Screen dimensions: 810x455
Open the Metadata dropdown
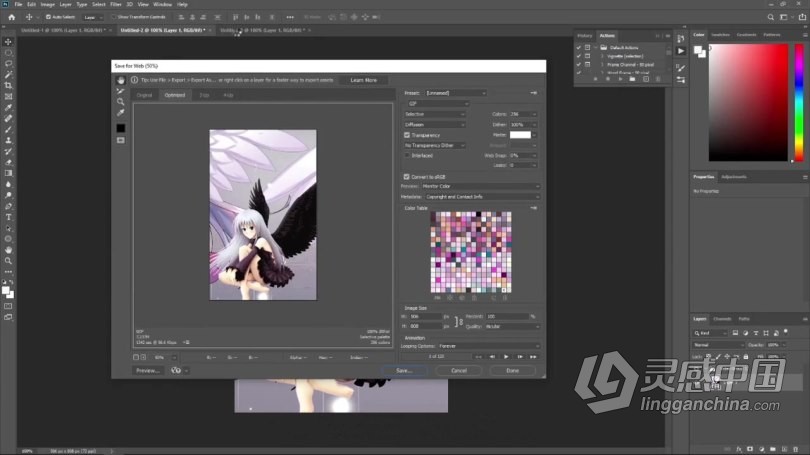coord(482,197)
